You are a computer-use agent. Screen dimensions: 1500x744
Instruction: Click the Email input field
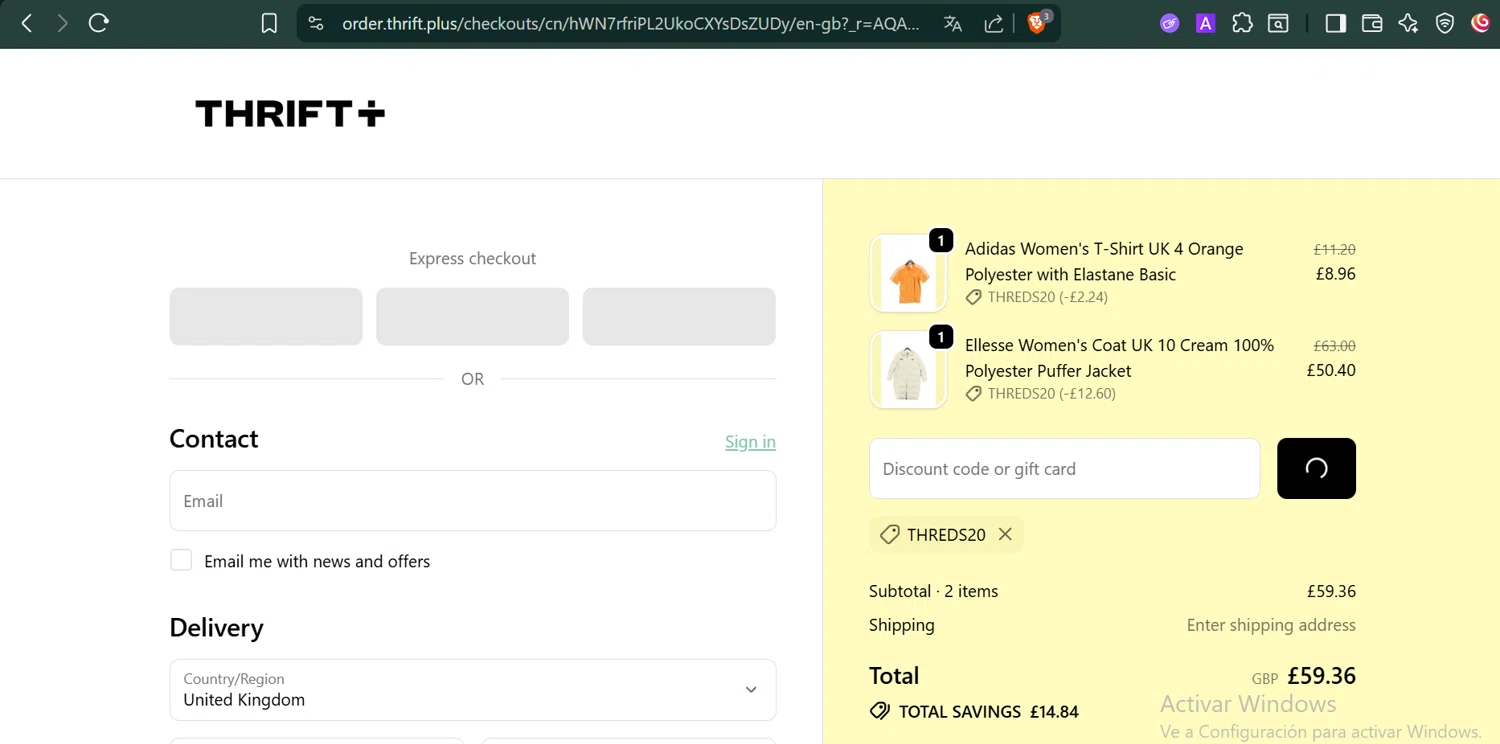[x=473, y=501]
